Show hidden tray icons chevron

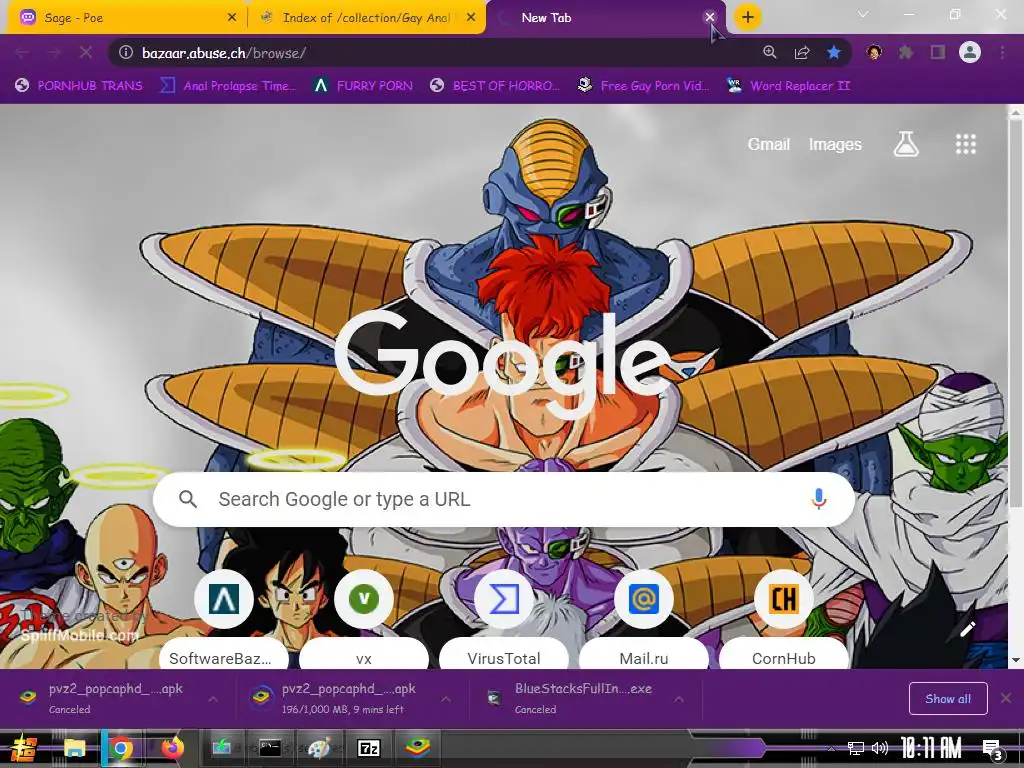(831, 748)
